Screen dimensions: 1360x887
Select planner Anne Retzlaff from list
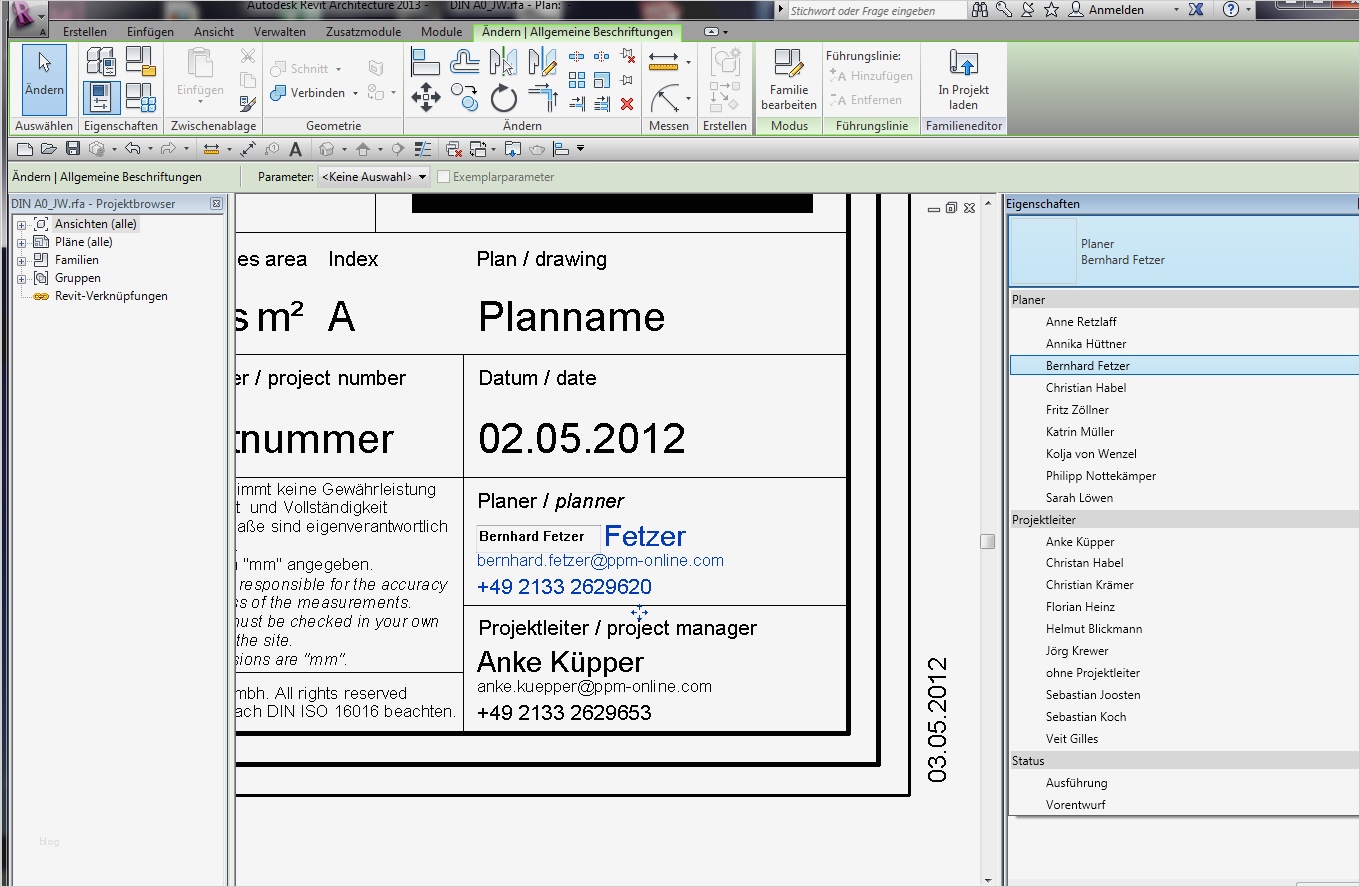[1081, 322]
